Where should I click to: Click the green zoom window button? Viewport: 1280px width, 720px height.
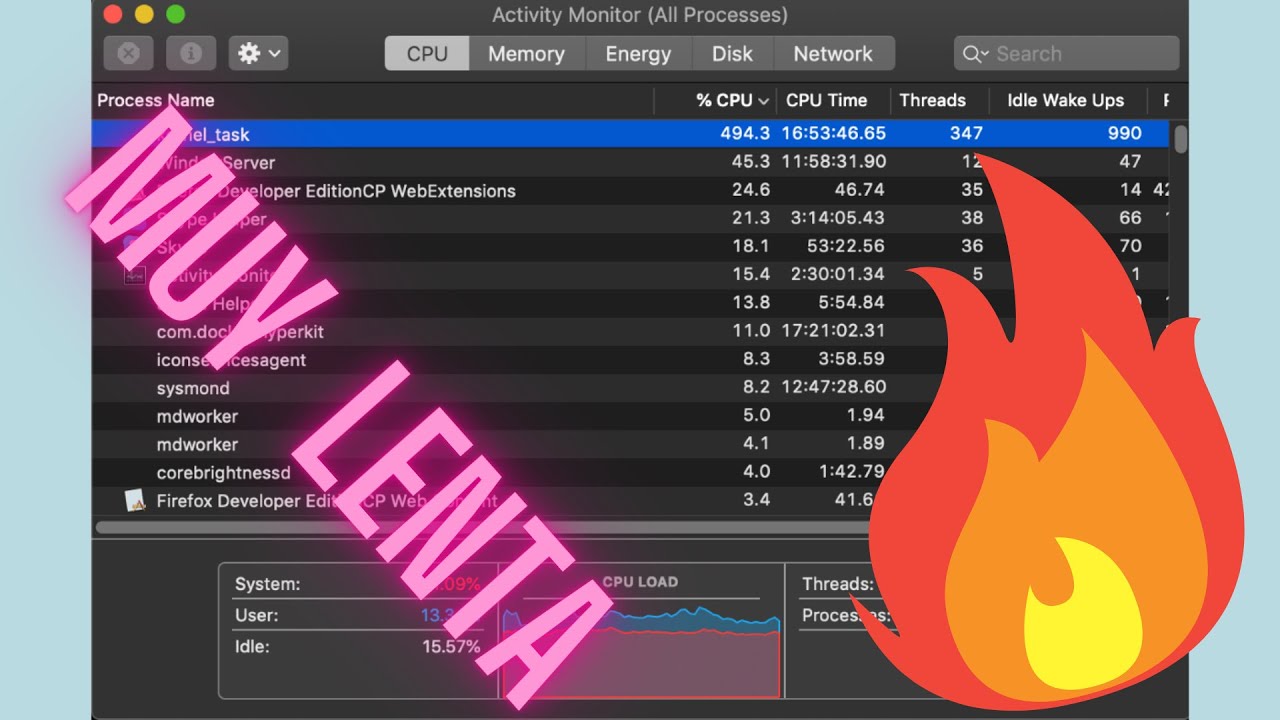click(176, 14)
